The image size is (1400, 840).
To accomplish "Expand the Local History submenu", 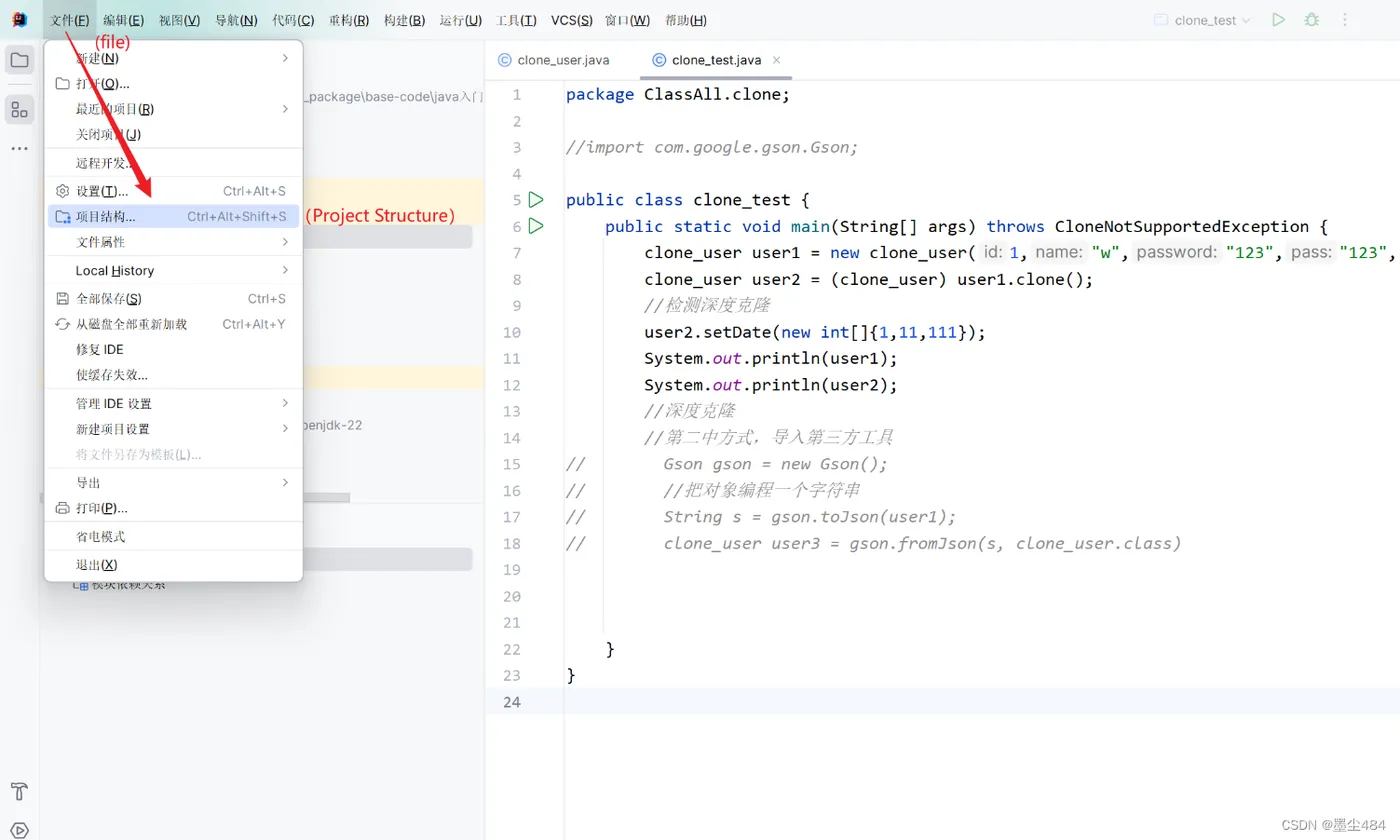I will click(x=174, y=270).
